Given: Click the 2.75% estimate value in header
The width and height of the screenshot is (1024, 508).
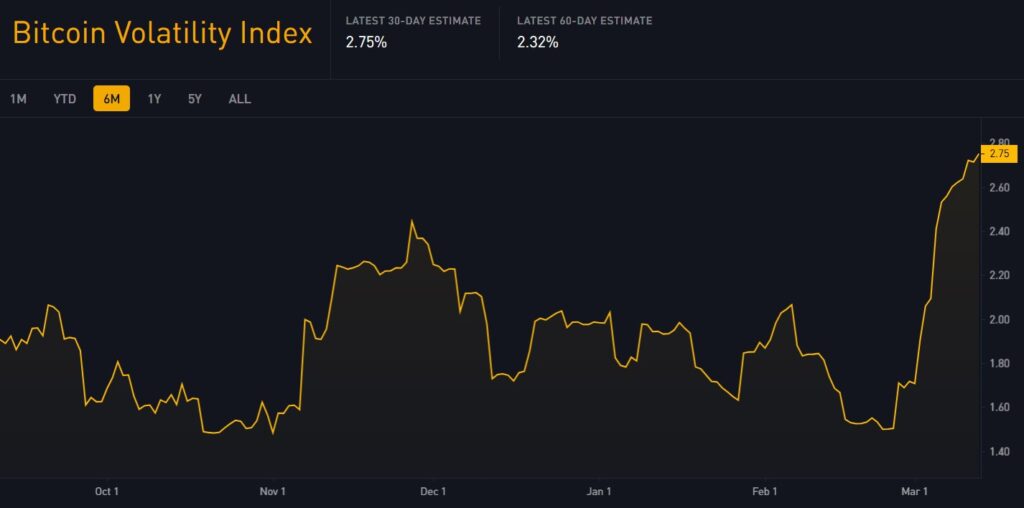Looking at the screenshot, I should (366, 43).
